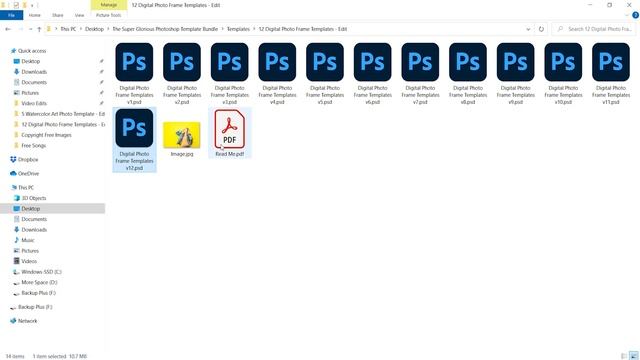Click Templates in address breadcrumb
This screenshot has width=640, height=360.
[x=238, y=29]
